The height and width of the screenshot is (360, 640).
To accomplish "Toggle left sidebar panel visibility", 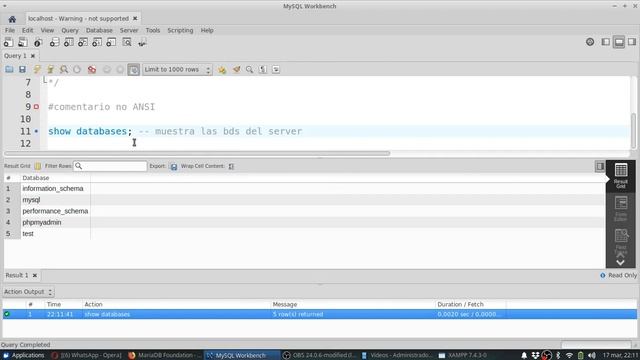I will (606, 42).
